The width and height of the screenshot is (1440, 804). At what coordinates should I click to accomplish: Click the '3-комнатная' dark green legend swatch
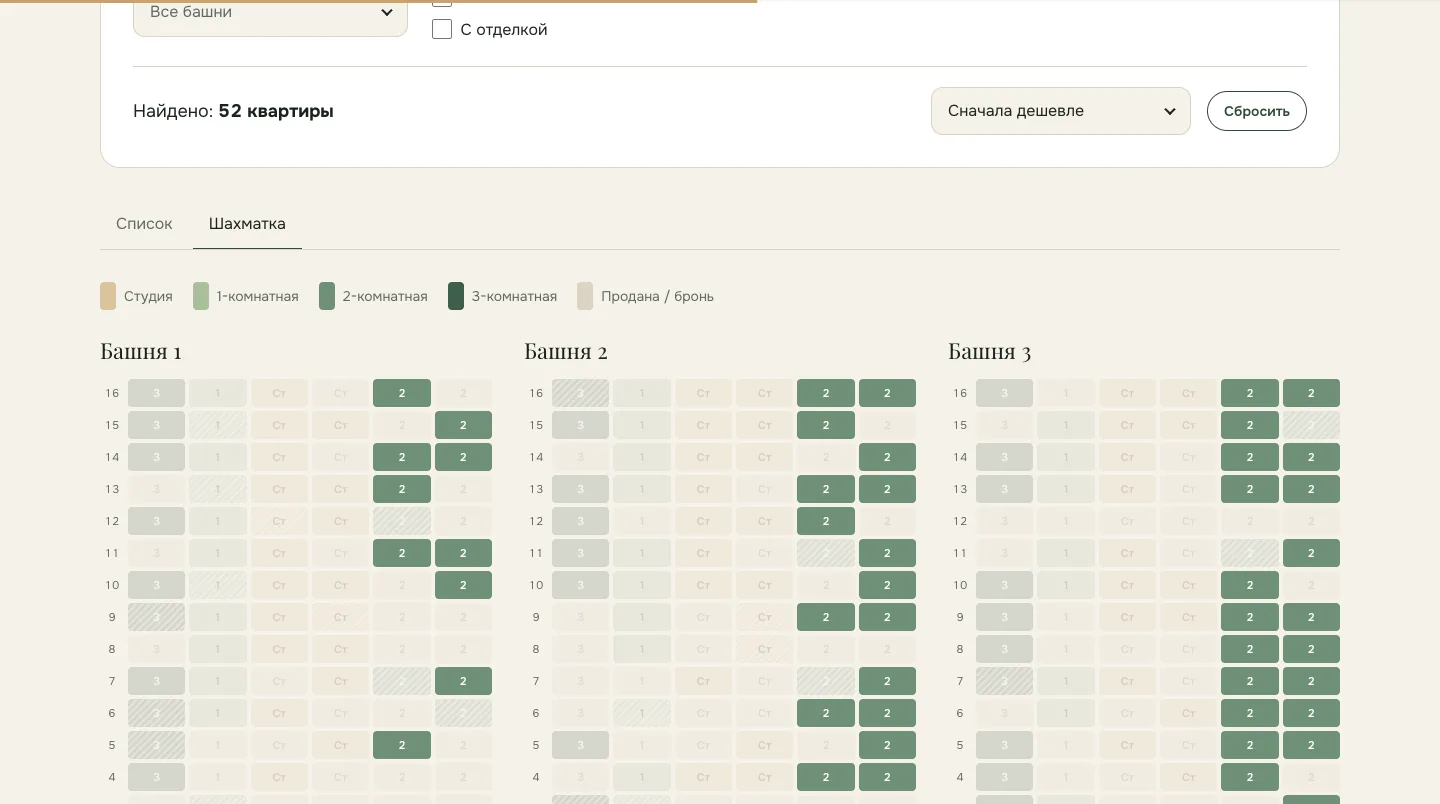pyautogui.click(x=456, y=296)
